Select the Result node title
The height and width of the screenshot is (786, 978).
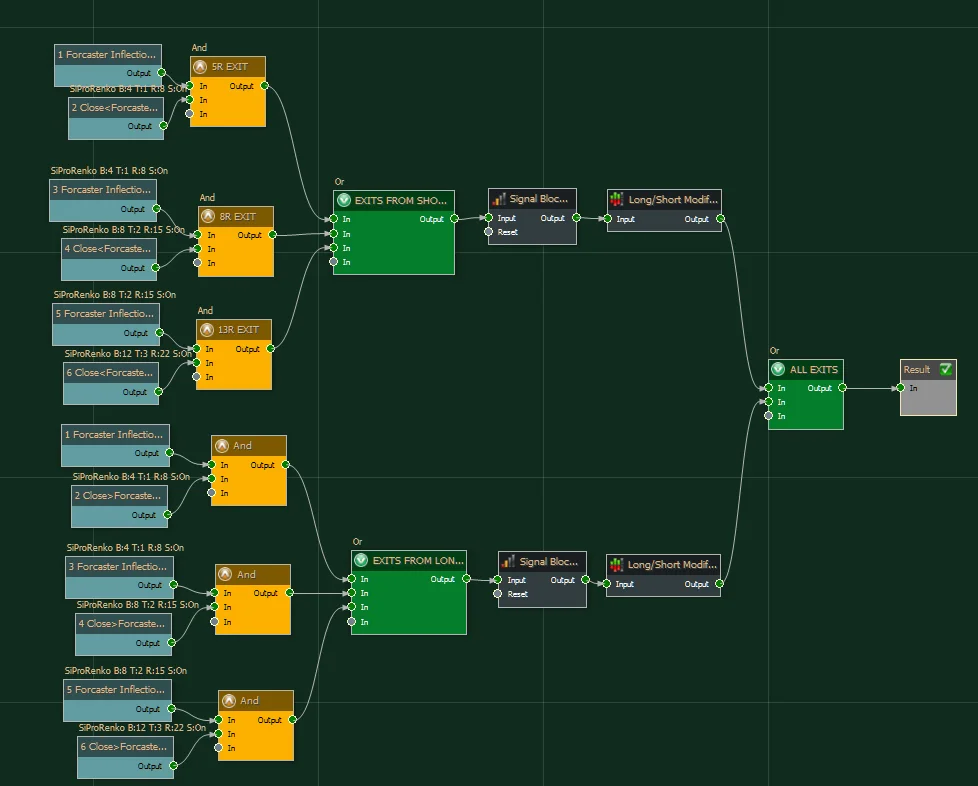click(917, 369)
